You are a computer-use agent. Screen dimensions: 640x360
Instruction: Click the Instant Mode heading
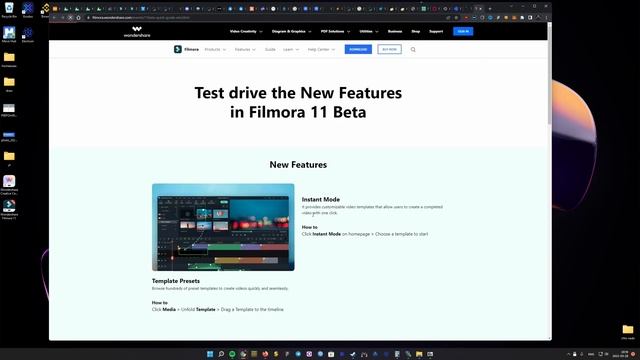(320, 199)
